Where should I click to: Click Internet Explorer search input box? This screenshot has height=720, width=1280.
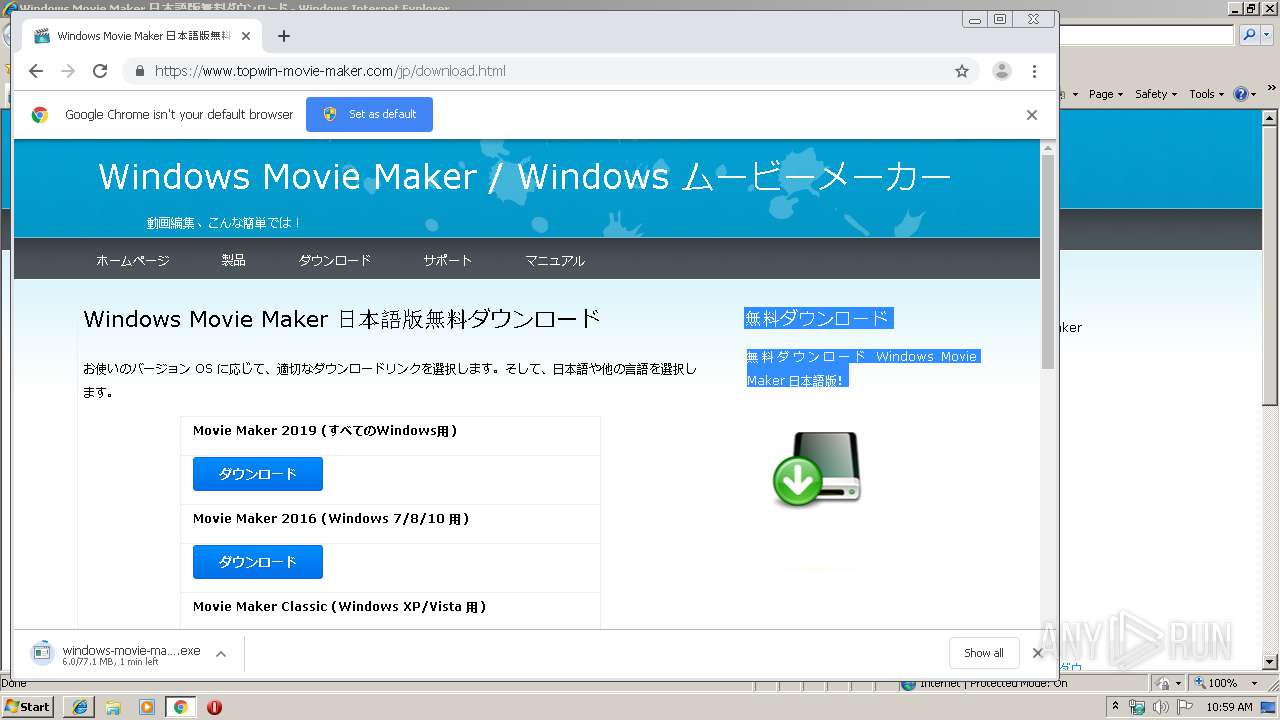[1146, 35]
